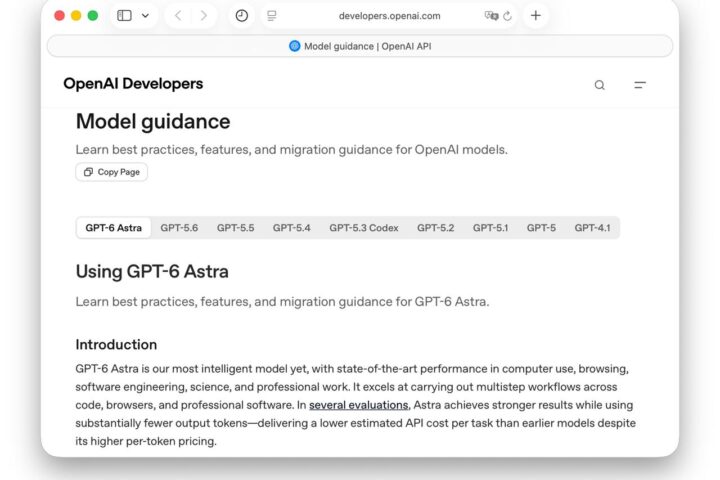This screenshot has width=720, height=480.
Task: Open the history clock icon
Action: (242, 16)
